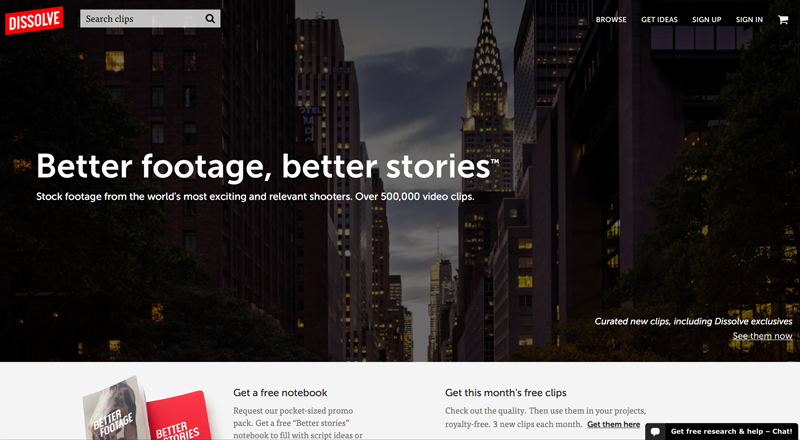The width and height of the screenshot is (800, 440).
Task: Select Get this month's free clips heading
Action: pos(506,393)
